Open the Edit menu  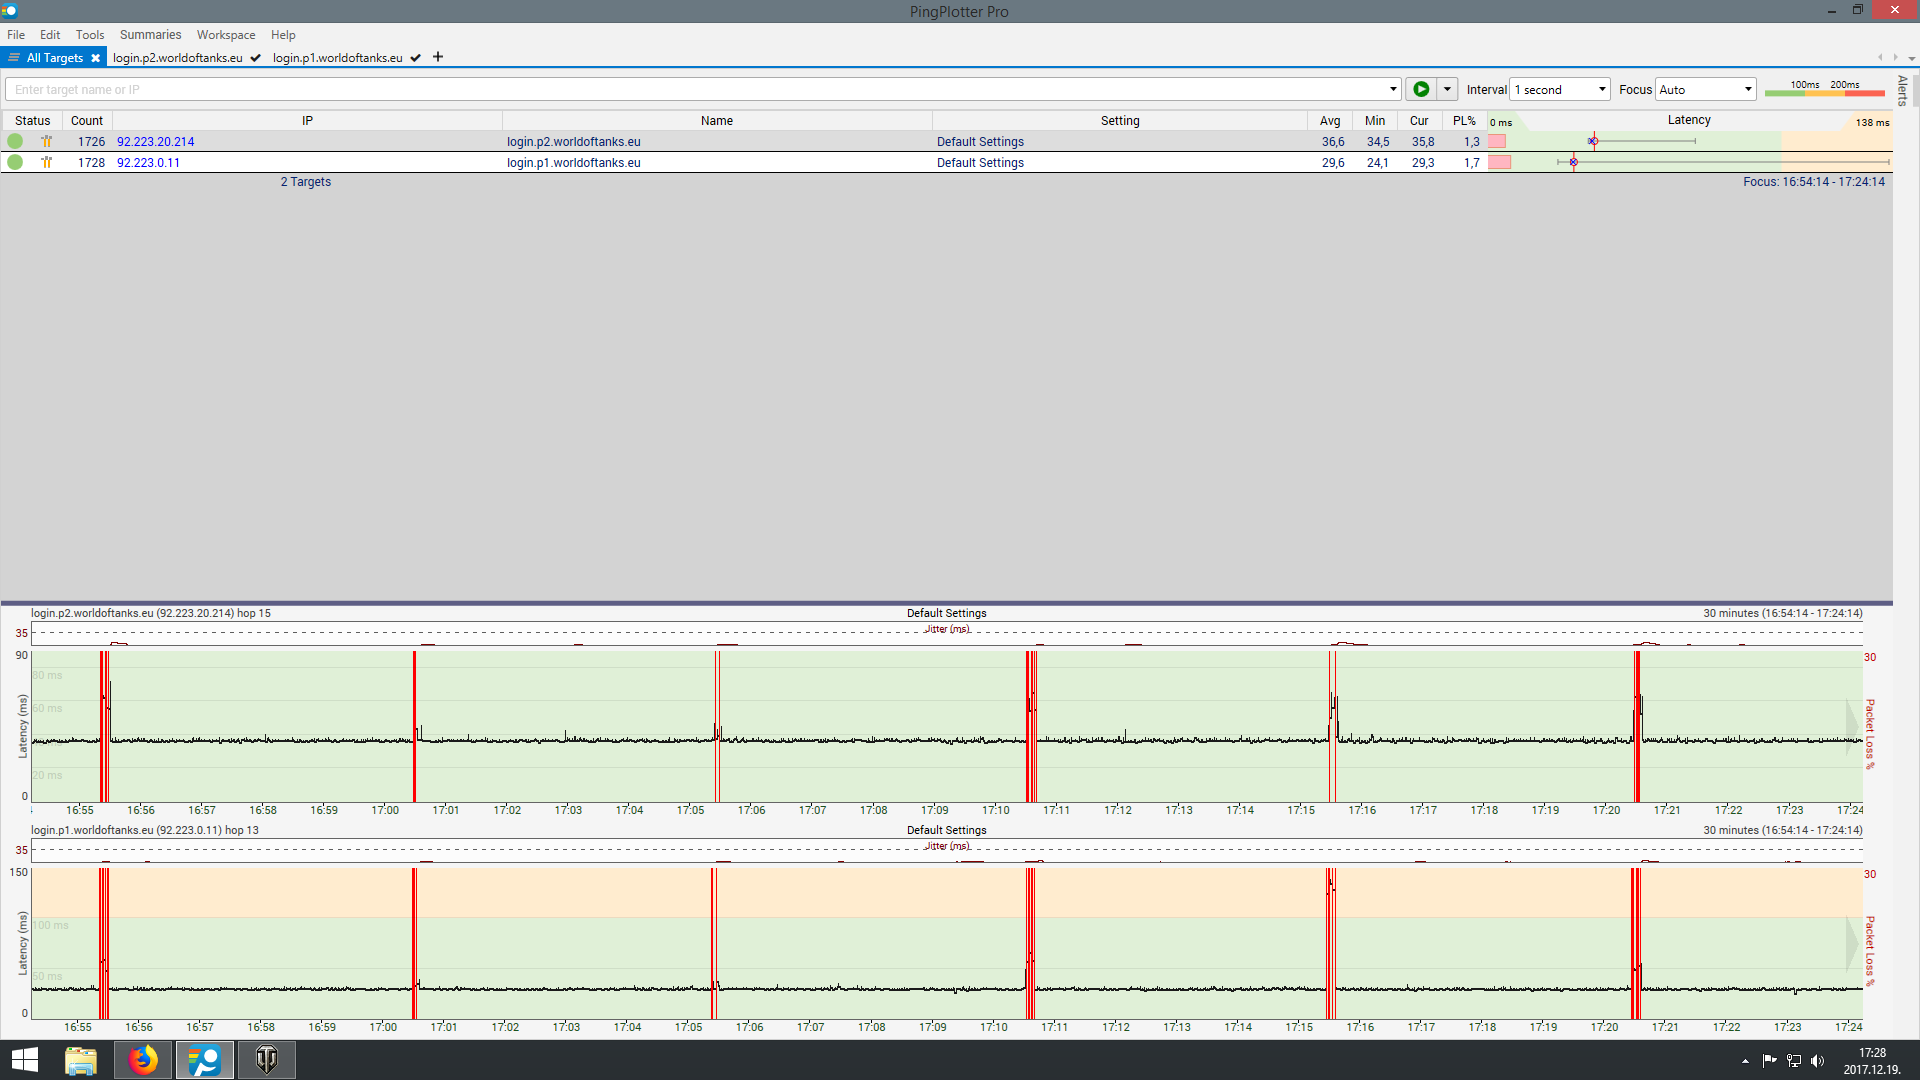coord(50,34)
